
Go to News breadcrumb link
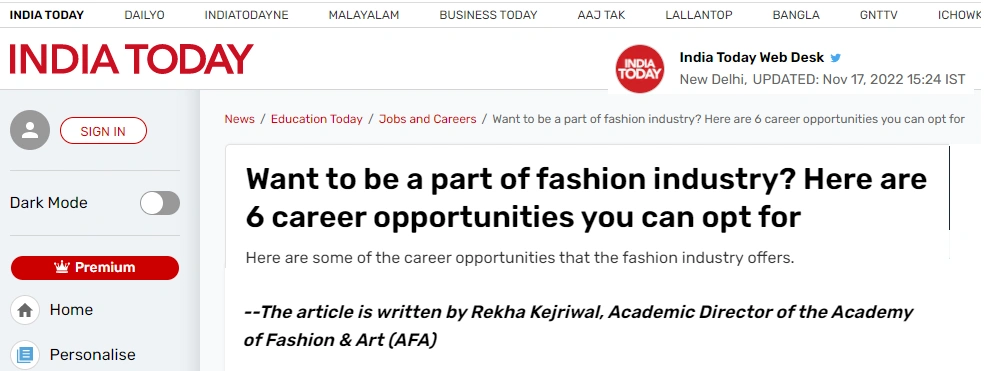pyautogui.click(x=240, y=119)
